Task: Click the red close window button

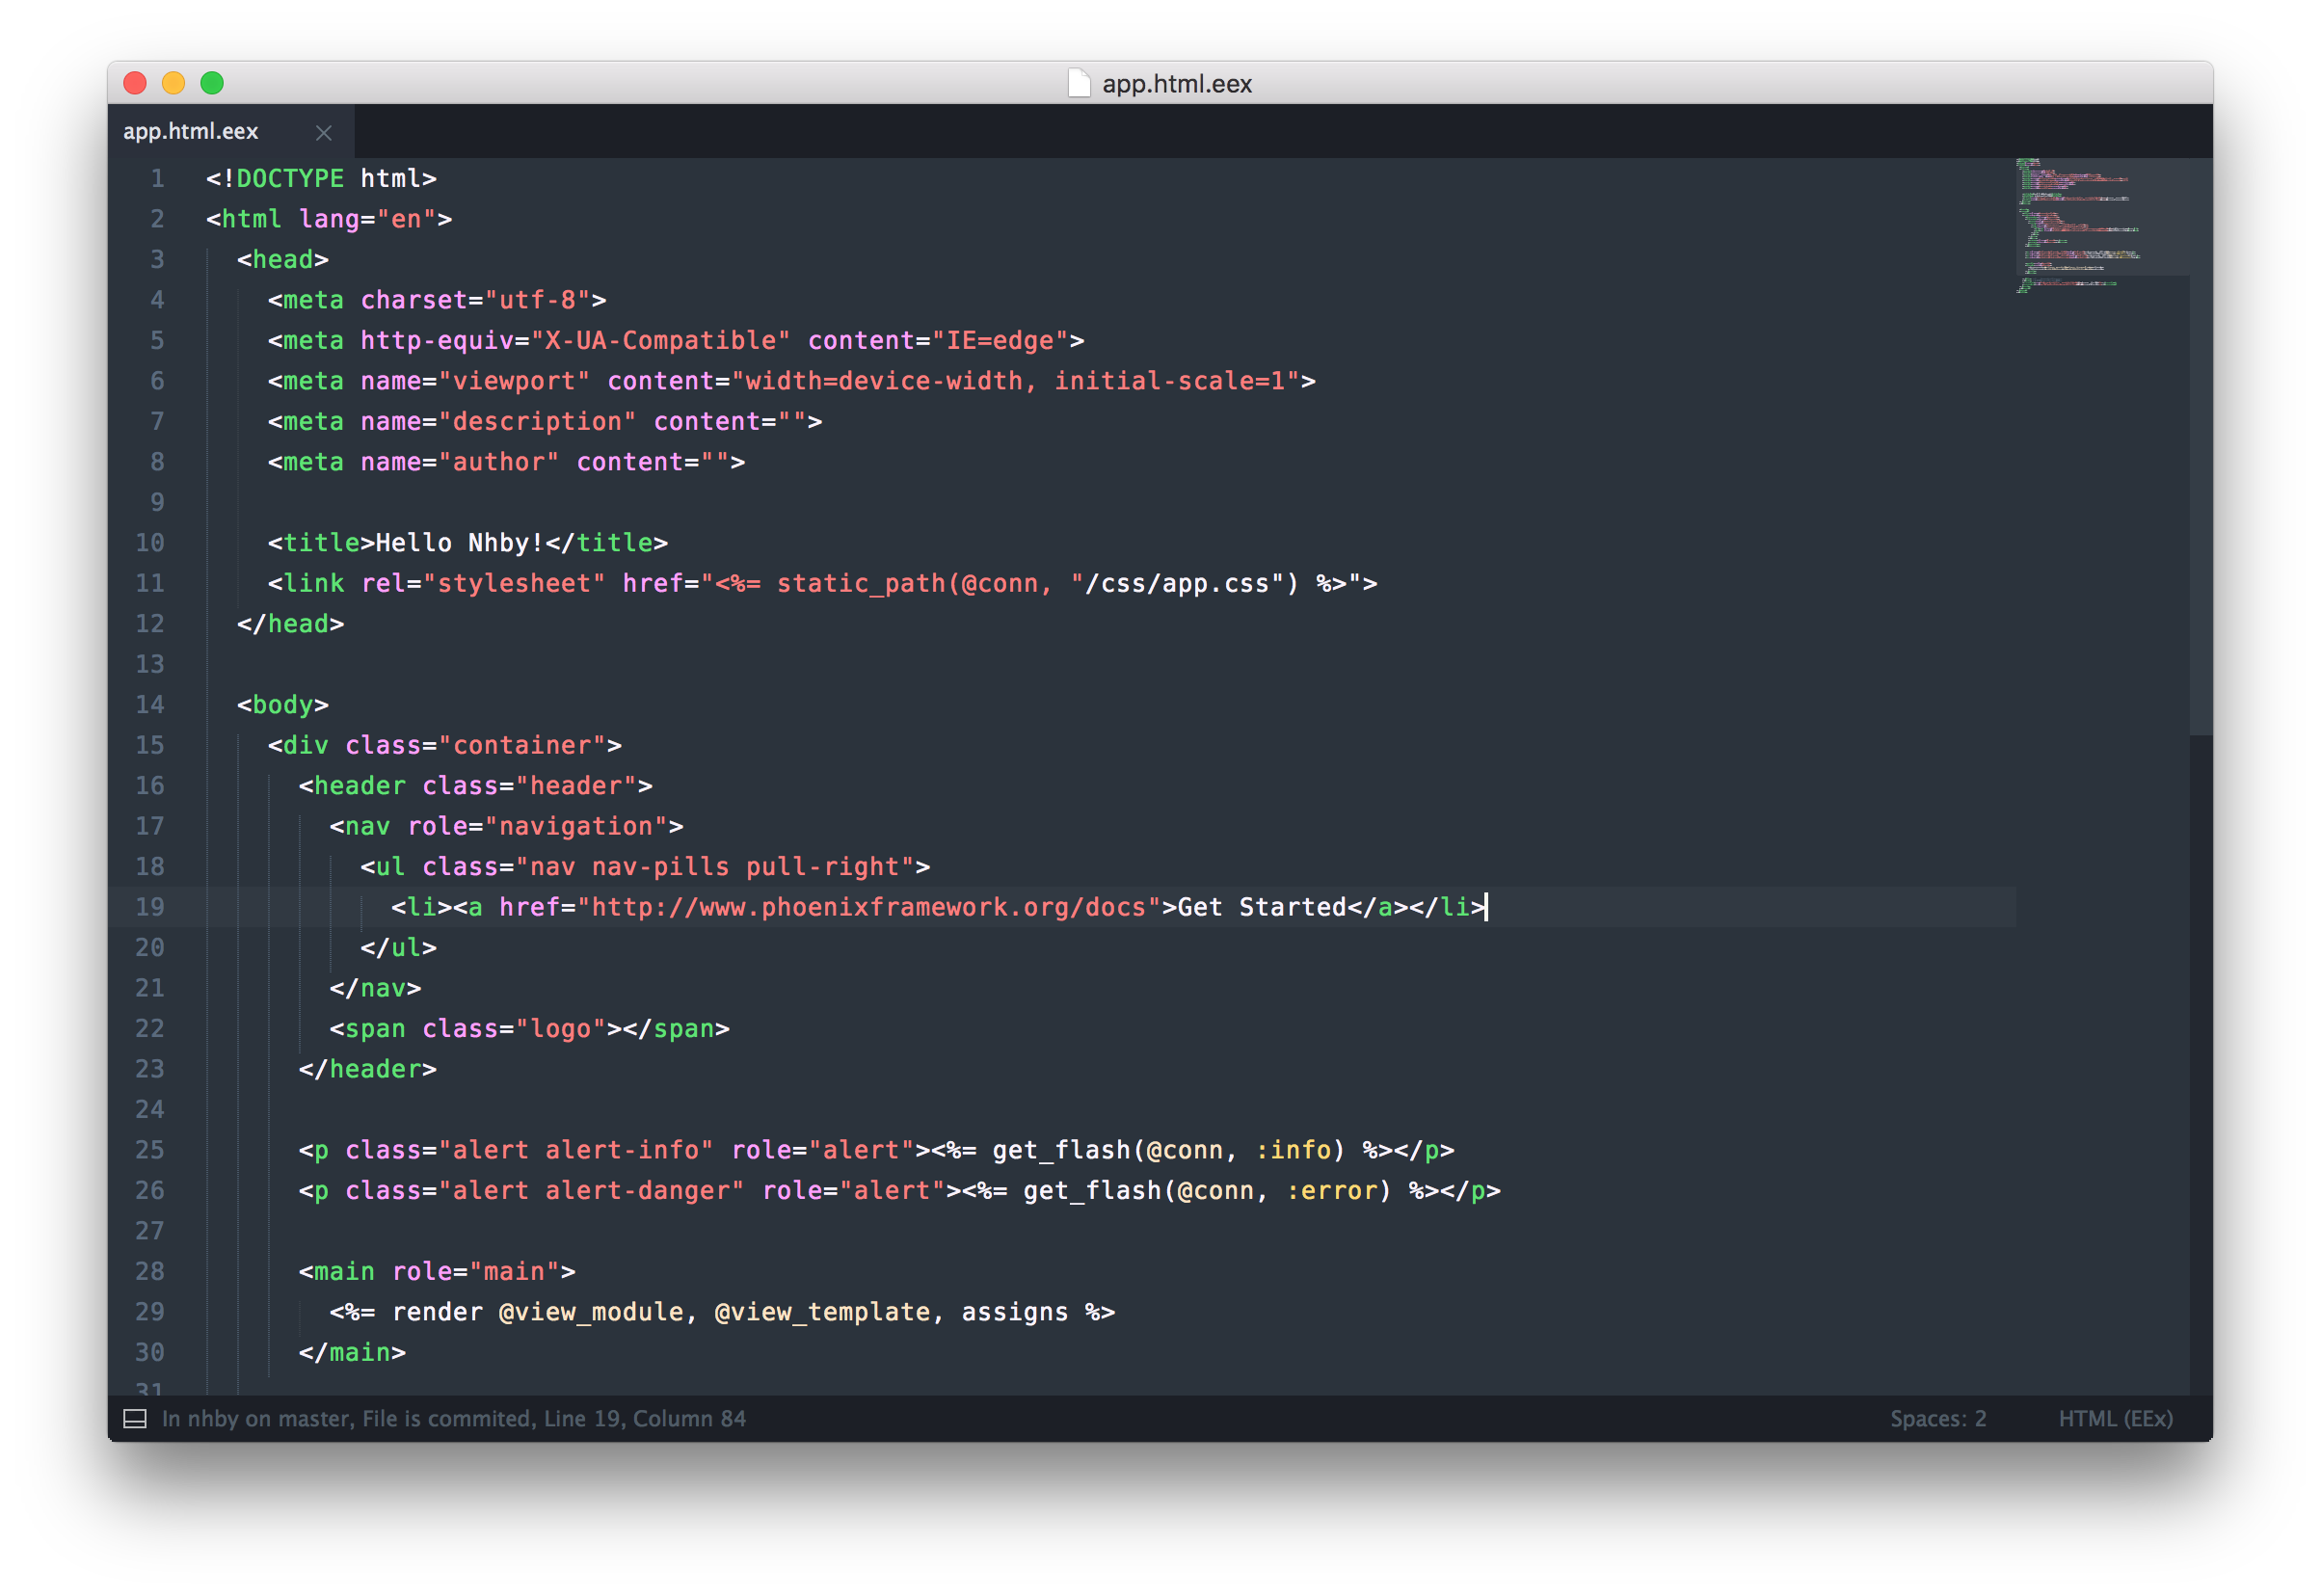Action: pyautogui.click(x=135, y=83)
